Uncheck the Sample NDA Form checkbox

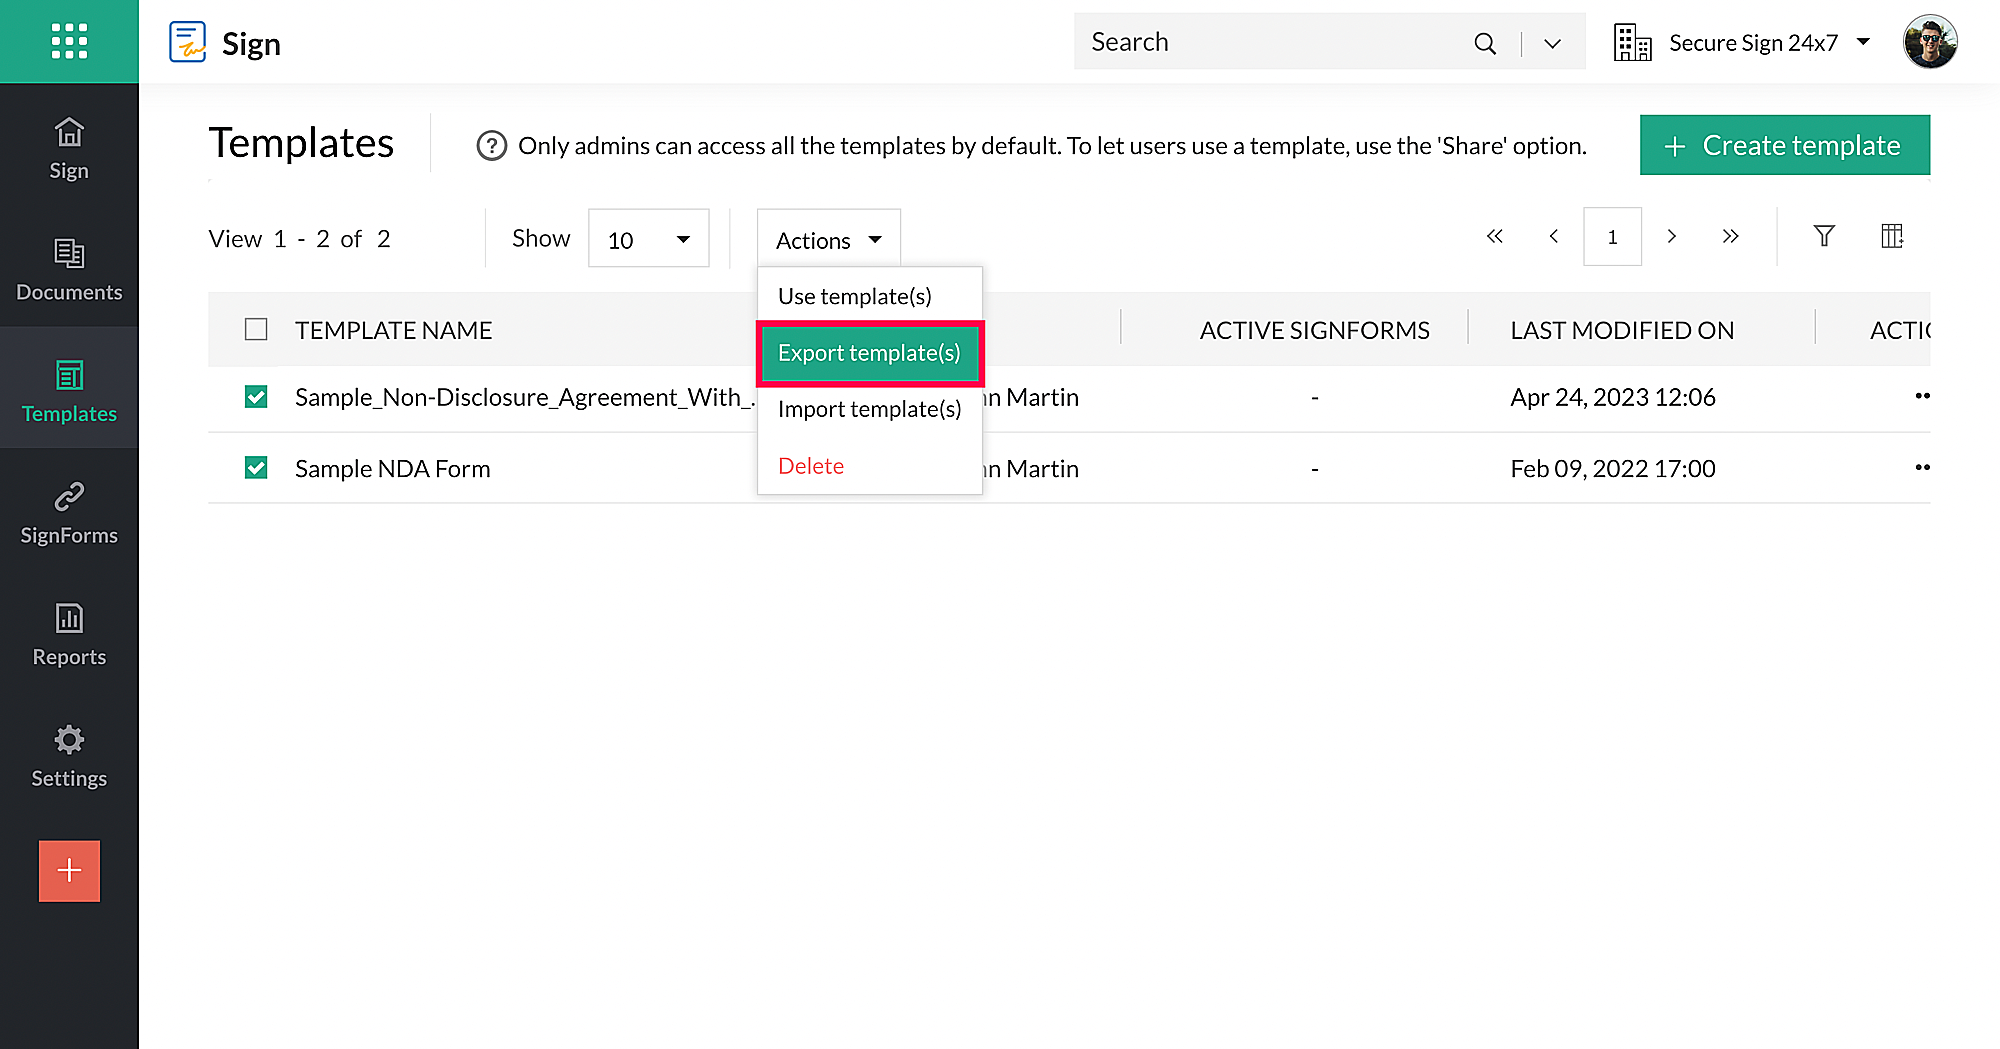point(256,468)
